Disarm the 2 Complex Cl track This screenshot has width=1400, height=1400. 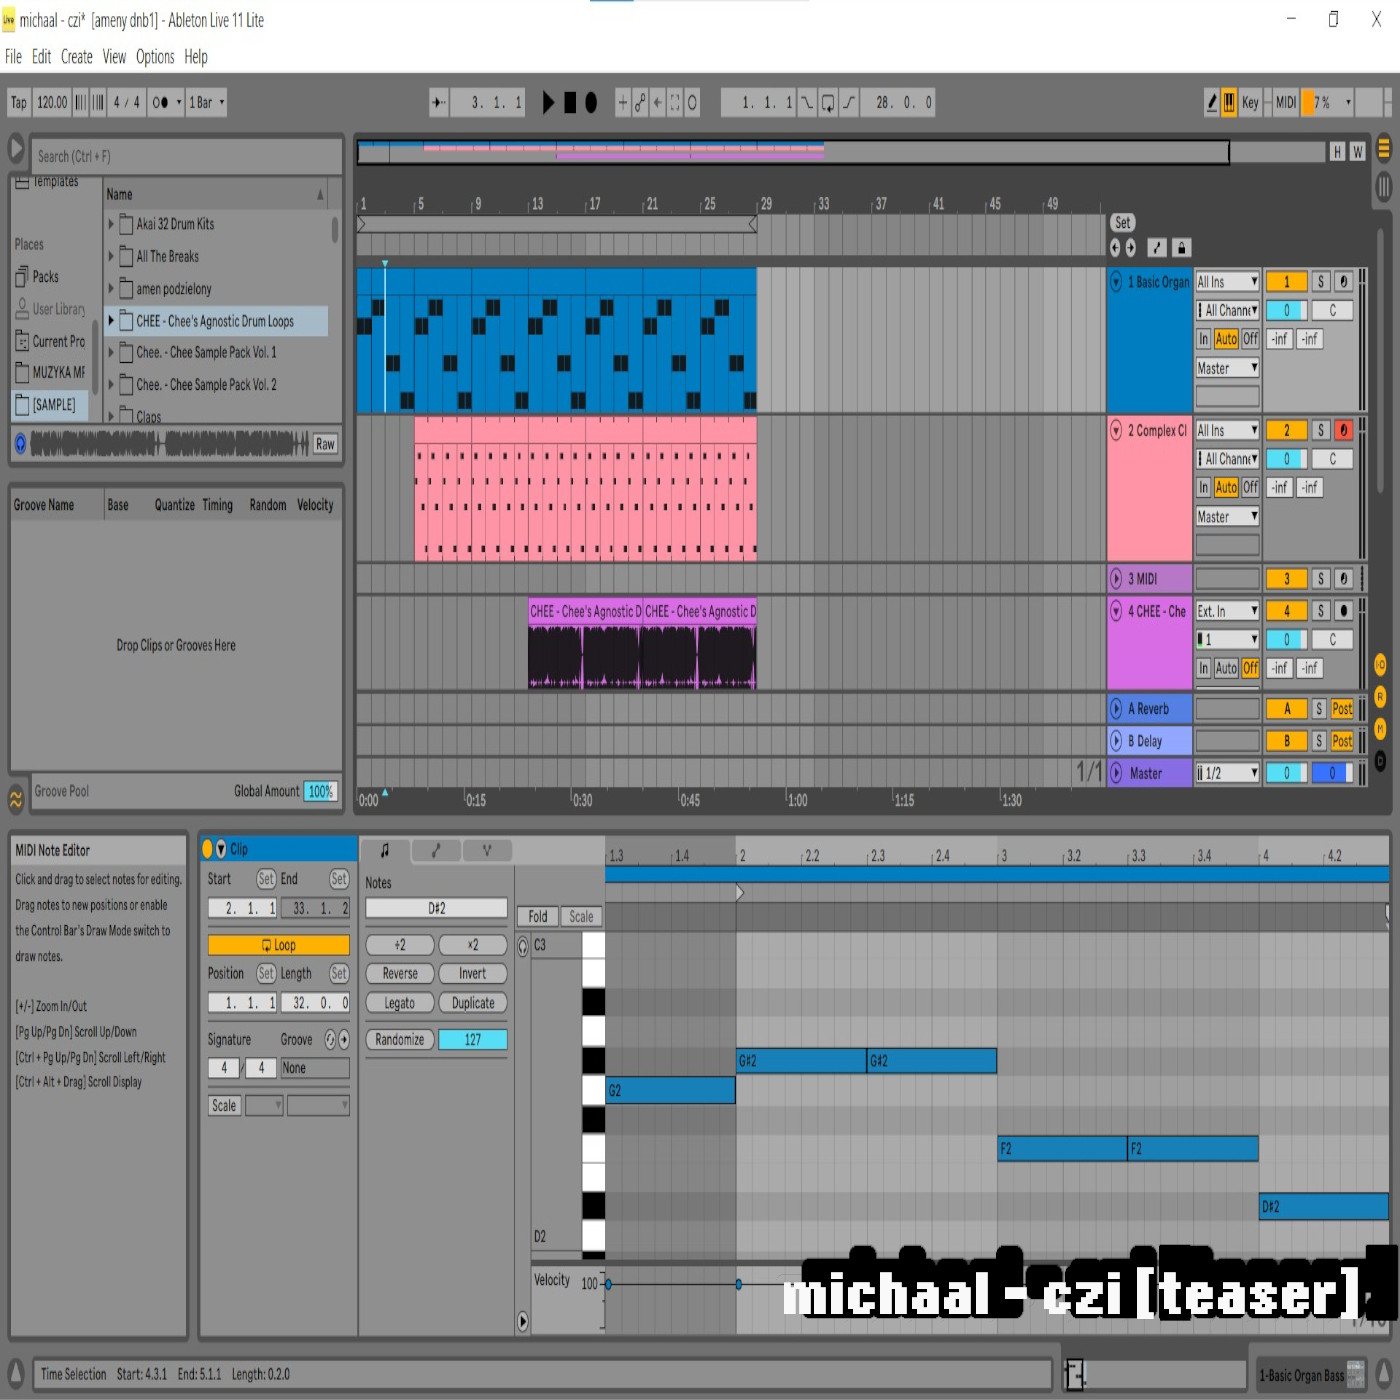click(1343, 430)
